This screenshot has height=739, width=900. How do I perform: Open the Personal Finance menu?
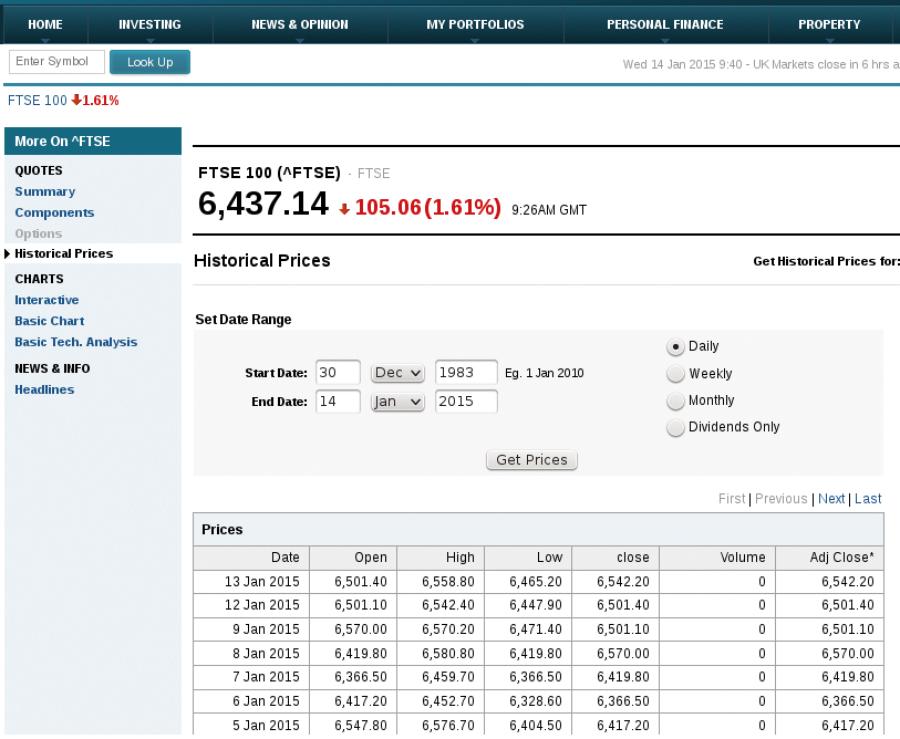665,25
